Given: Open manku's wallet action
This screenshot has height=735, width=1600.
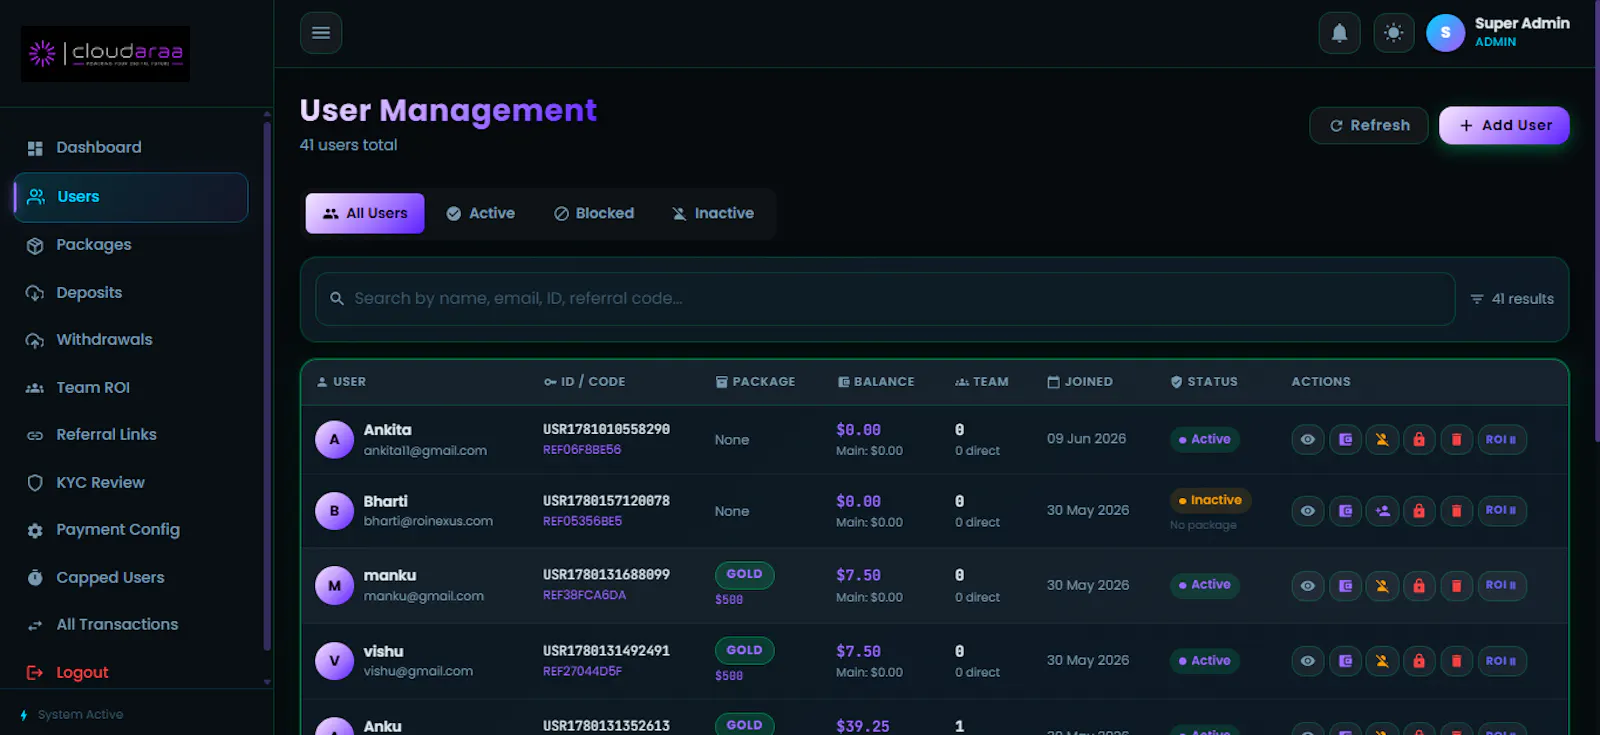Looking at the screenshot, I should coord(1345,586).
